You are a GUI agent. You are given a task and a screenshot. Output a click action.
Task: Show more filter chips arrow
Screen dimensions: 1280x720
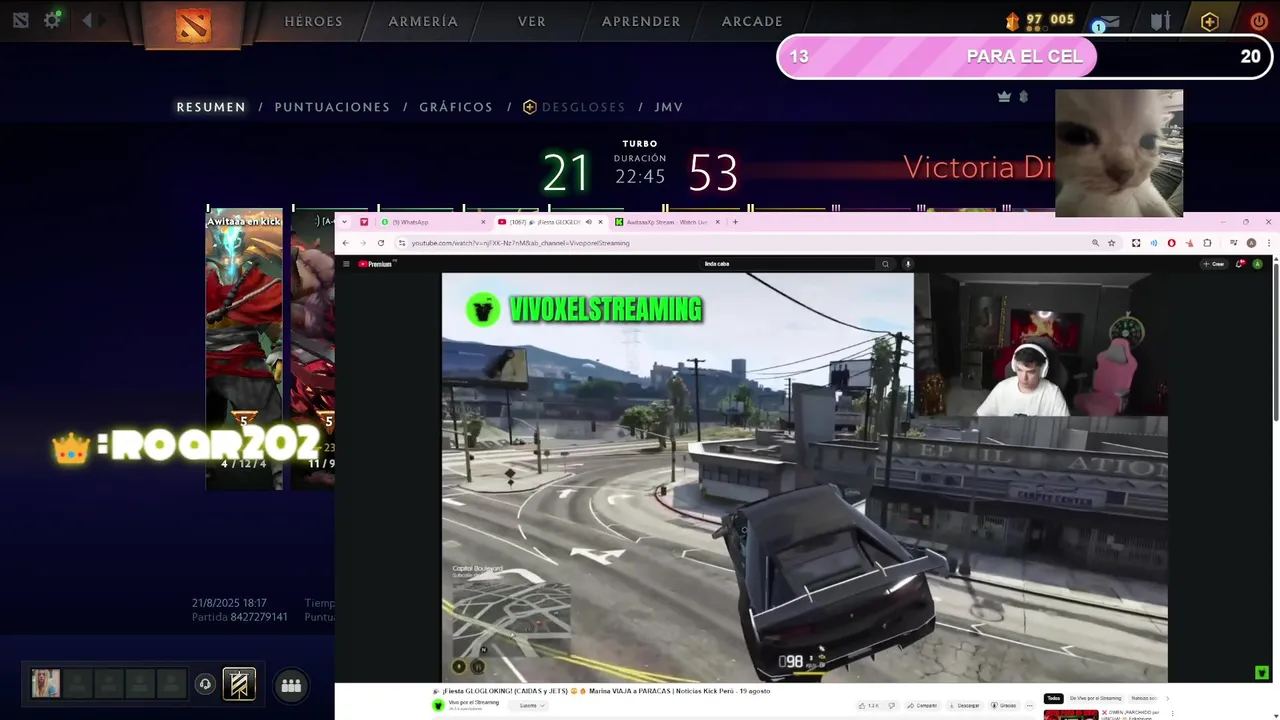1168,698
